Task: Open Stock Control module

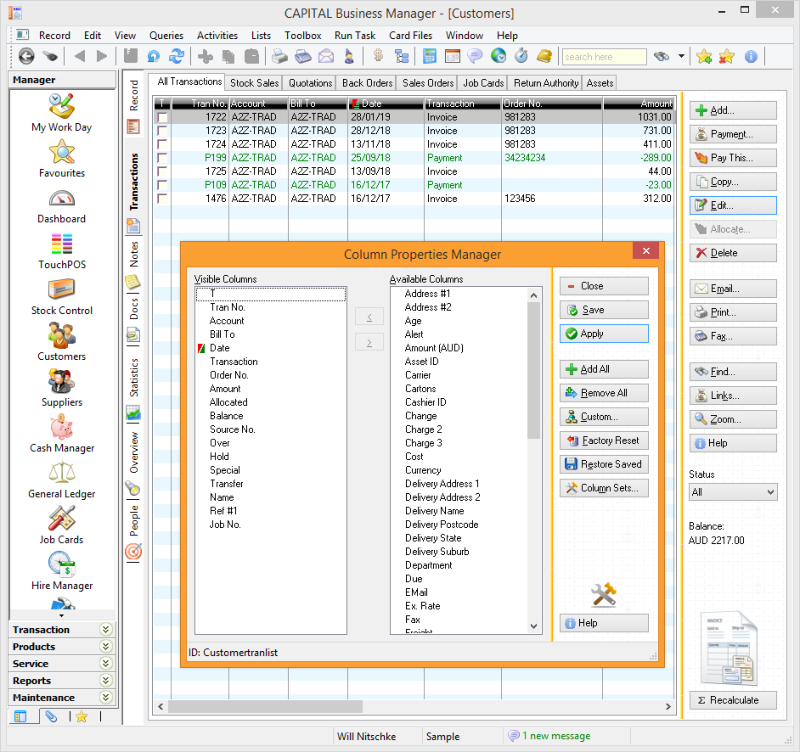Action: (x=62, y=297)
